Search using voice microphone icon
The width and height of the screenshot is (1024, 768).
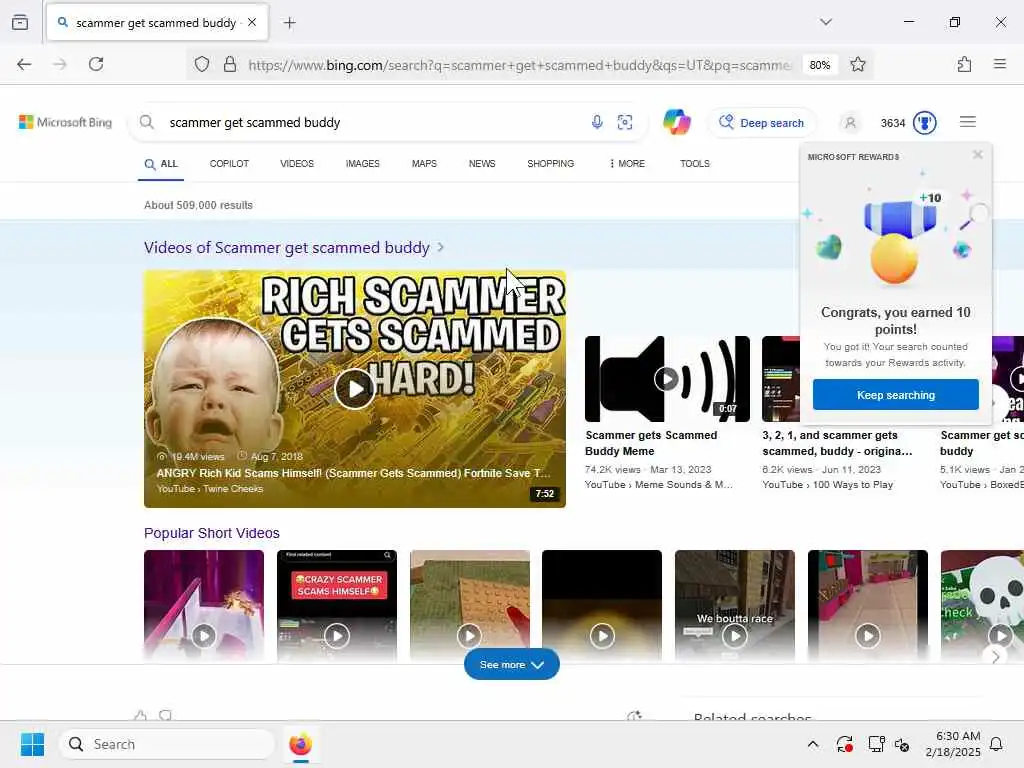(597, 122)
